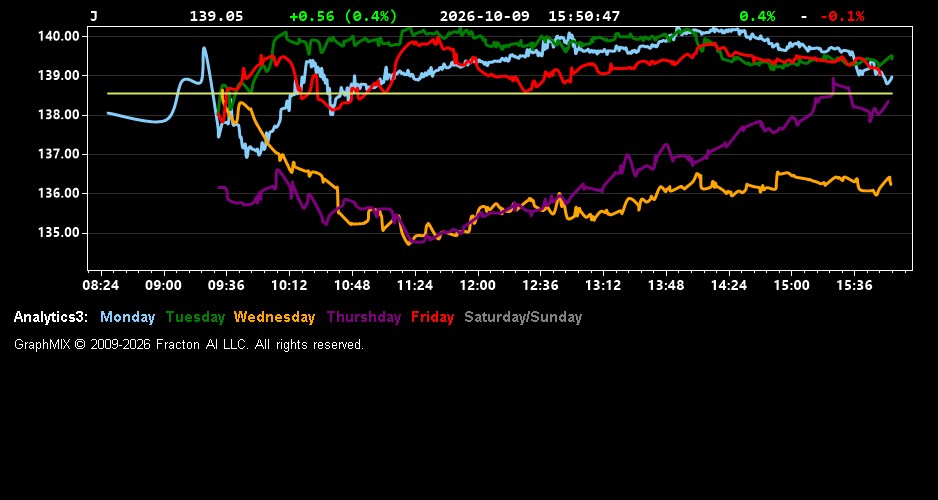Click the 136.00 y-axis label
Screen dimensions: 938x500
click(59, 193)
